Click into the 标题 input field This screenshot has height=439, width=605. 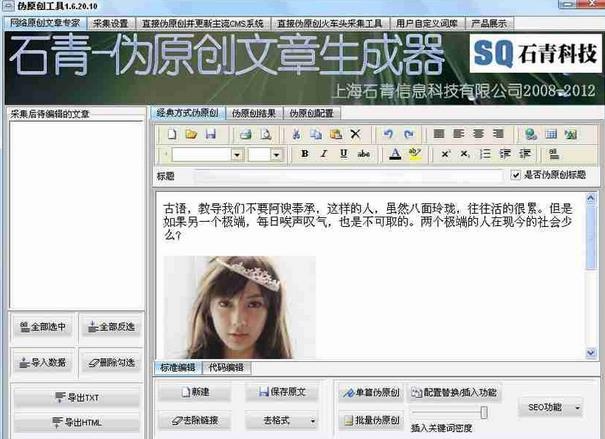point(348,176)
